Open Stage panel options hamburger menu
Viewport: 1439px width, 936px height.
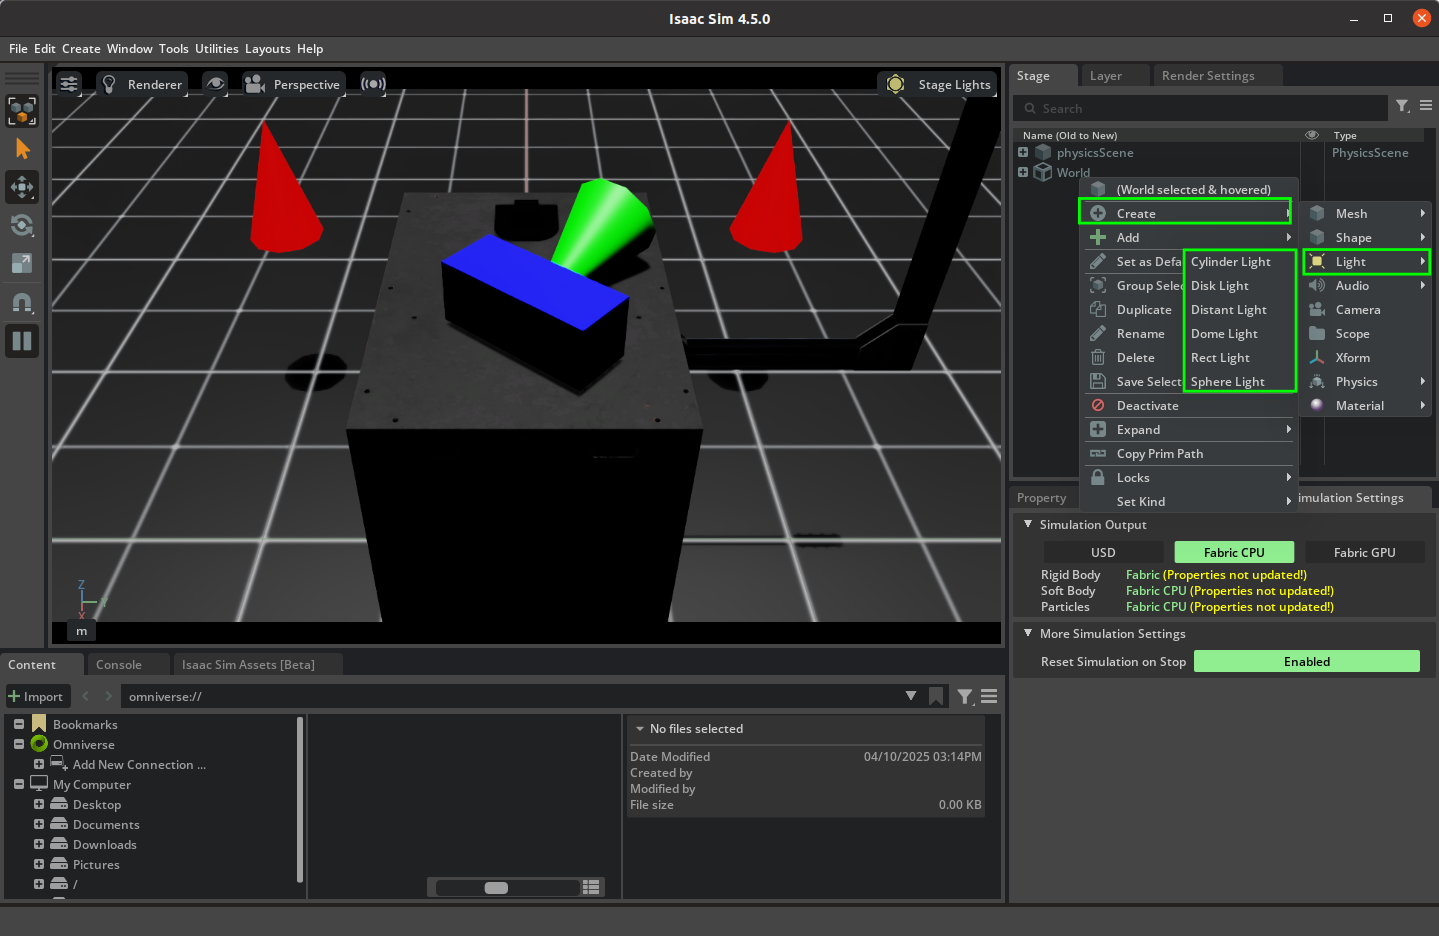coord(1426,106)
